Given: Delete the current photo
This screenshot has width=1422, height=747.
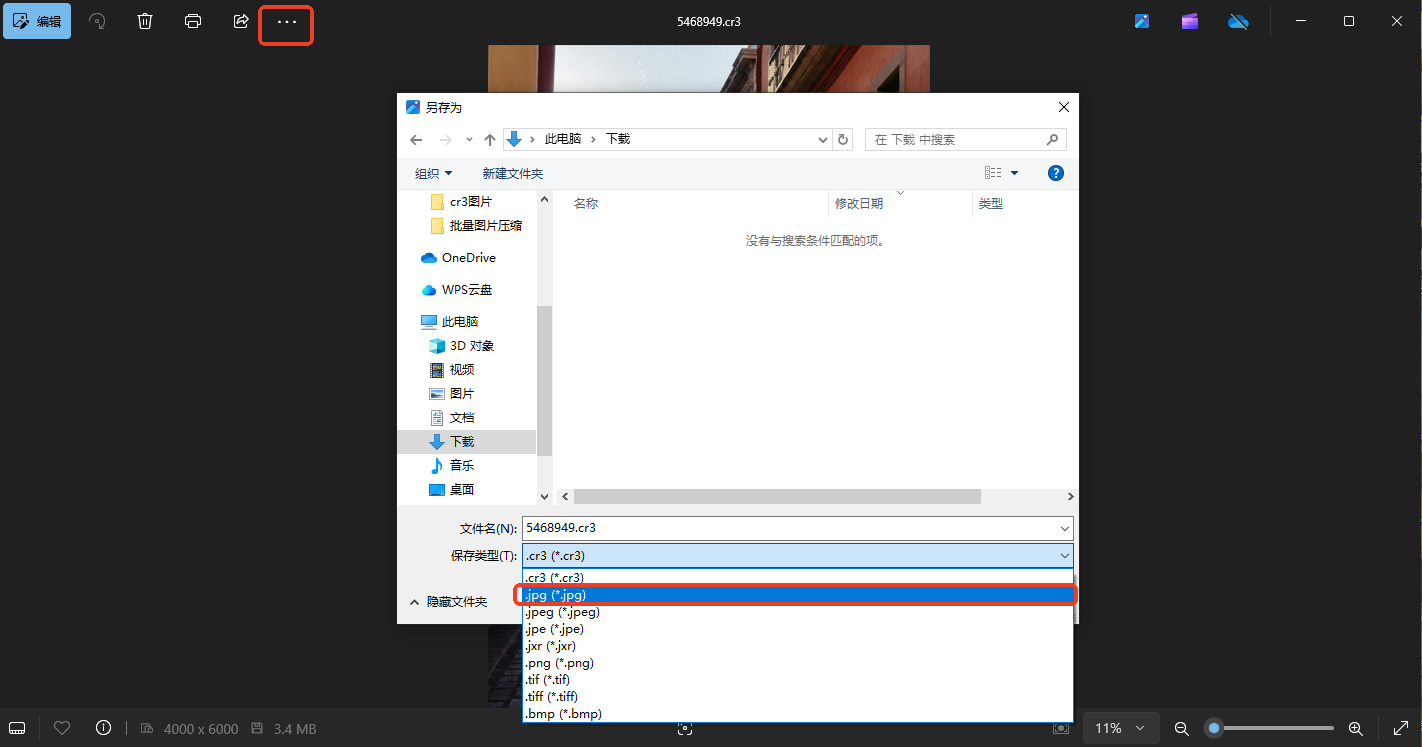Looking at the screenshot, I should [x=145, y=20].
